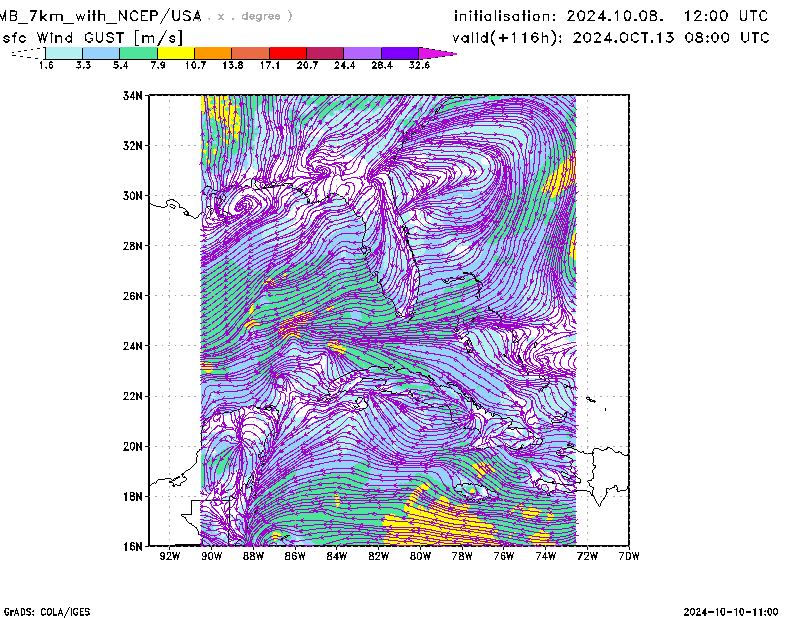This screenshot has width=800, height=618.
Task: Click the 72W longitude label
Action: 587,556
